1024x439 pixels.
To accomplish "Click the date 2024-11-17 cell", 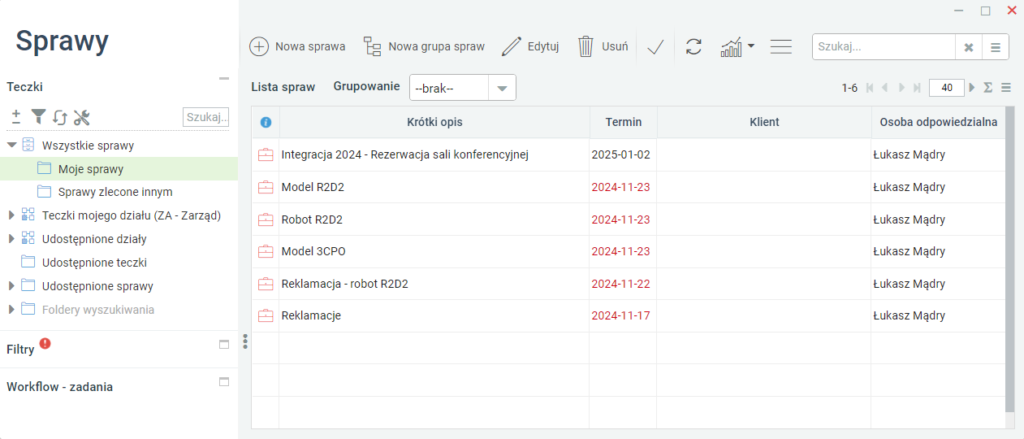I will [622, 316].
